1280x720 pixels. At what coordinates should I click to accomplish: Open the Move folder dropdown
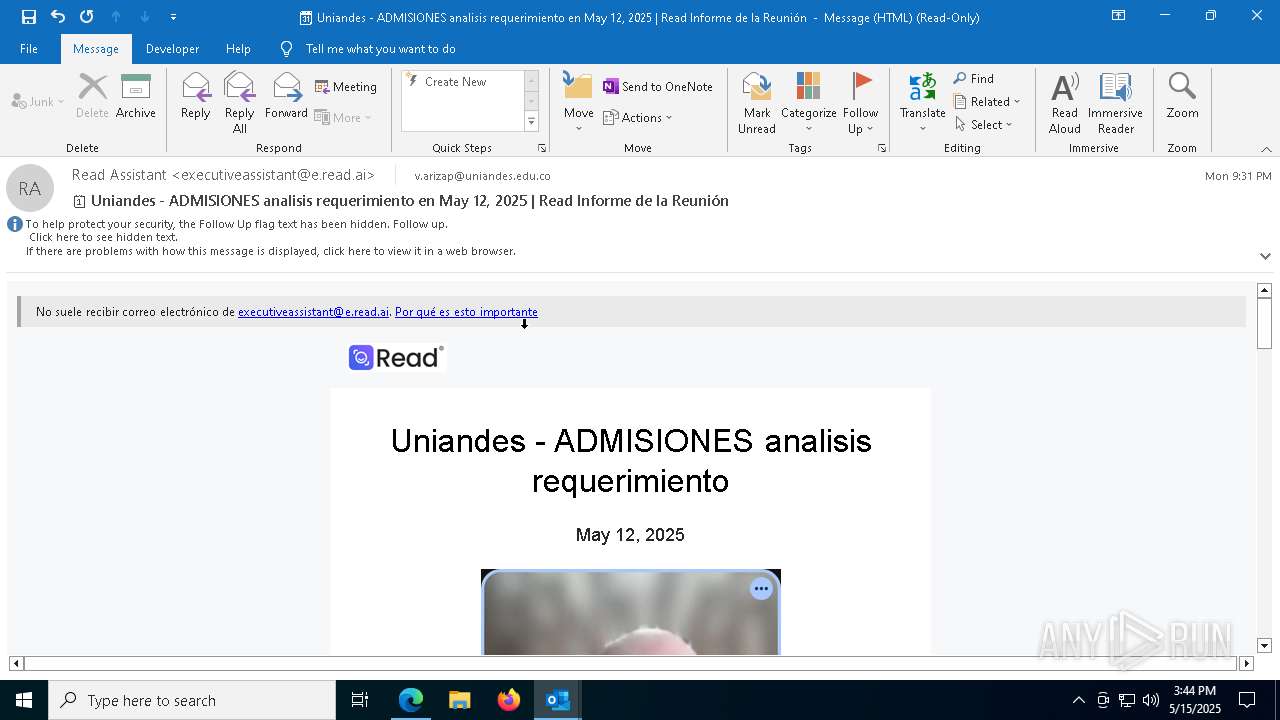[x=579, y=102]
